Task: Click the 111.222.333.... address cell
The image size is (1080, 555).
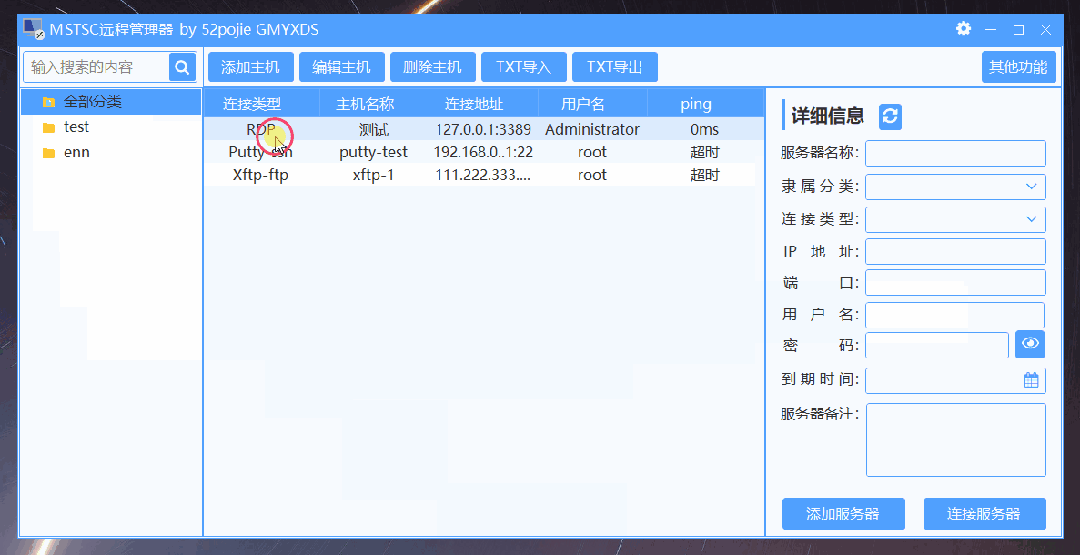Action: pyautogui.click(x=483, y=175)
